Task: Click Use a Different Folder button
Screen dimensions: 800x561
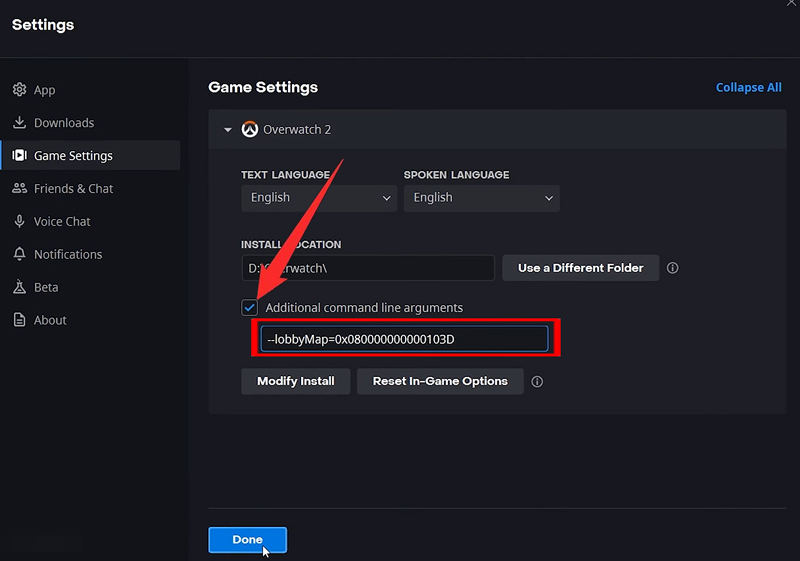Action: click(x=581, y=268)
